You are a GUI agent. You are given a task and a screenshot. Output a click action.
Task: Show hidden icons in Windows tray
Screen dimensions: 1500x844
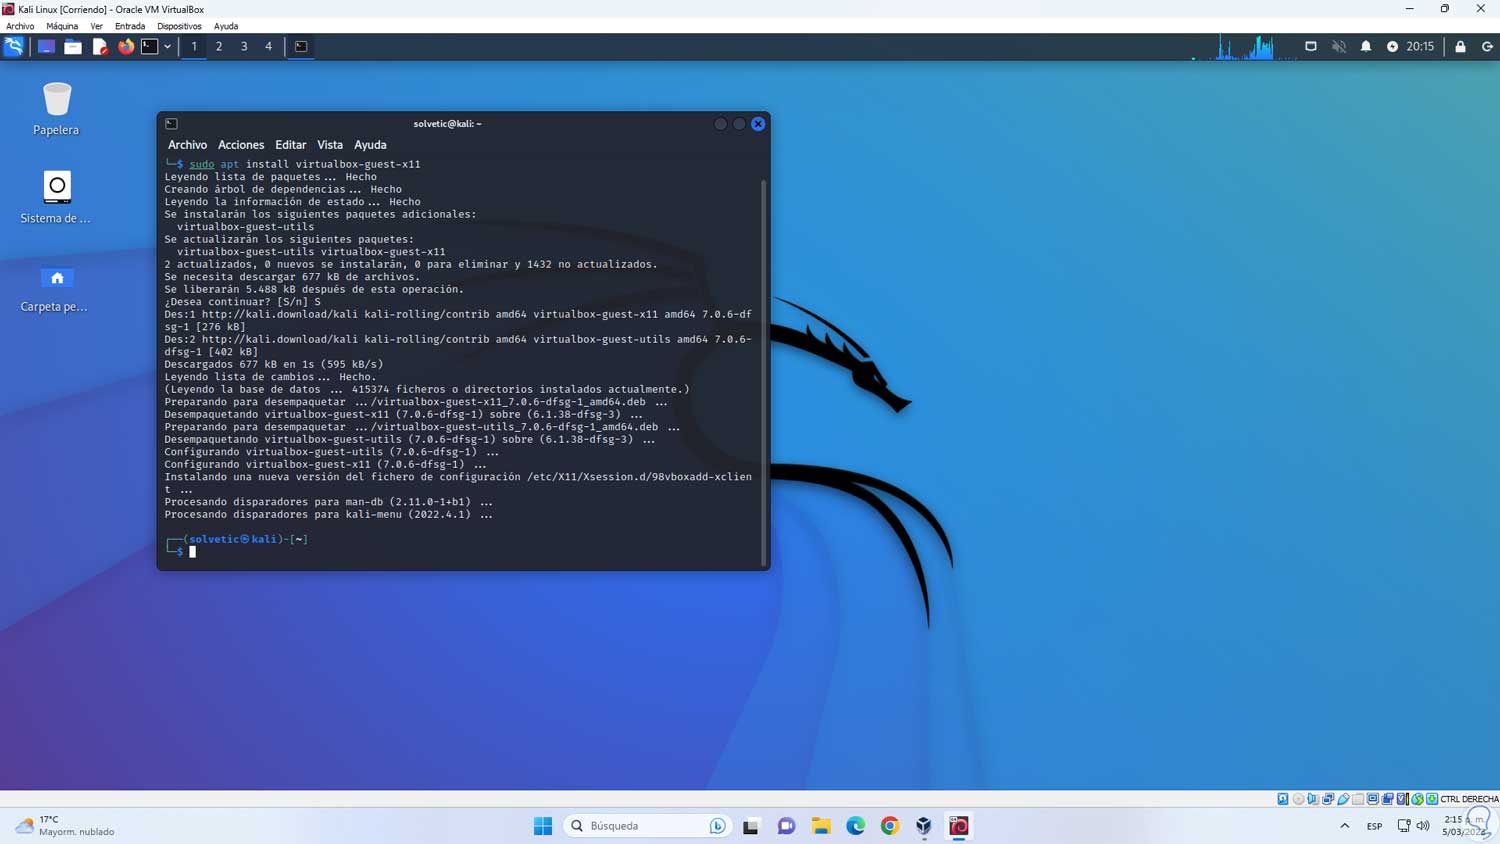(x=1345, y=826)
